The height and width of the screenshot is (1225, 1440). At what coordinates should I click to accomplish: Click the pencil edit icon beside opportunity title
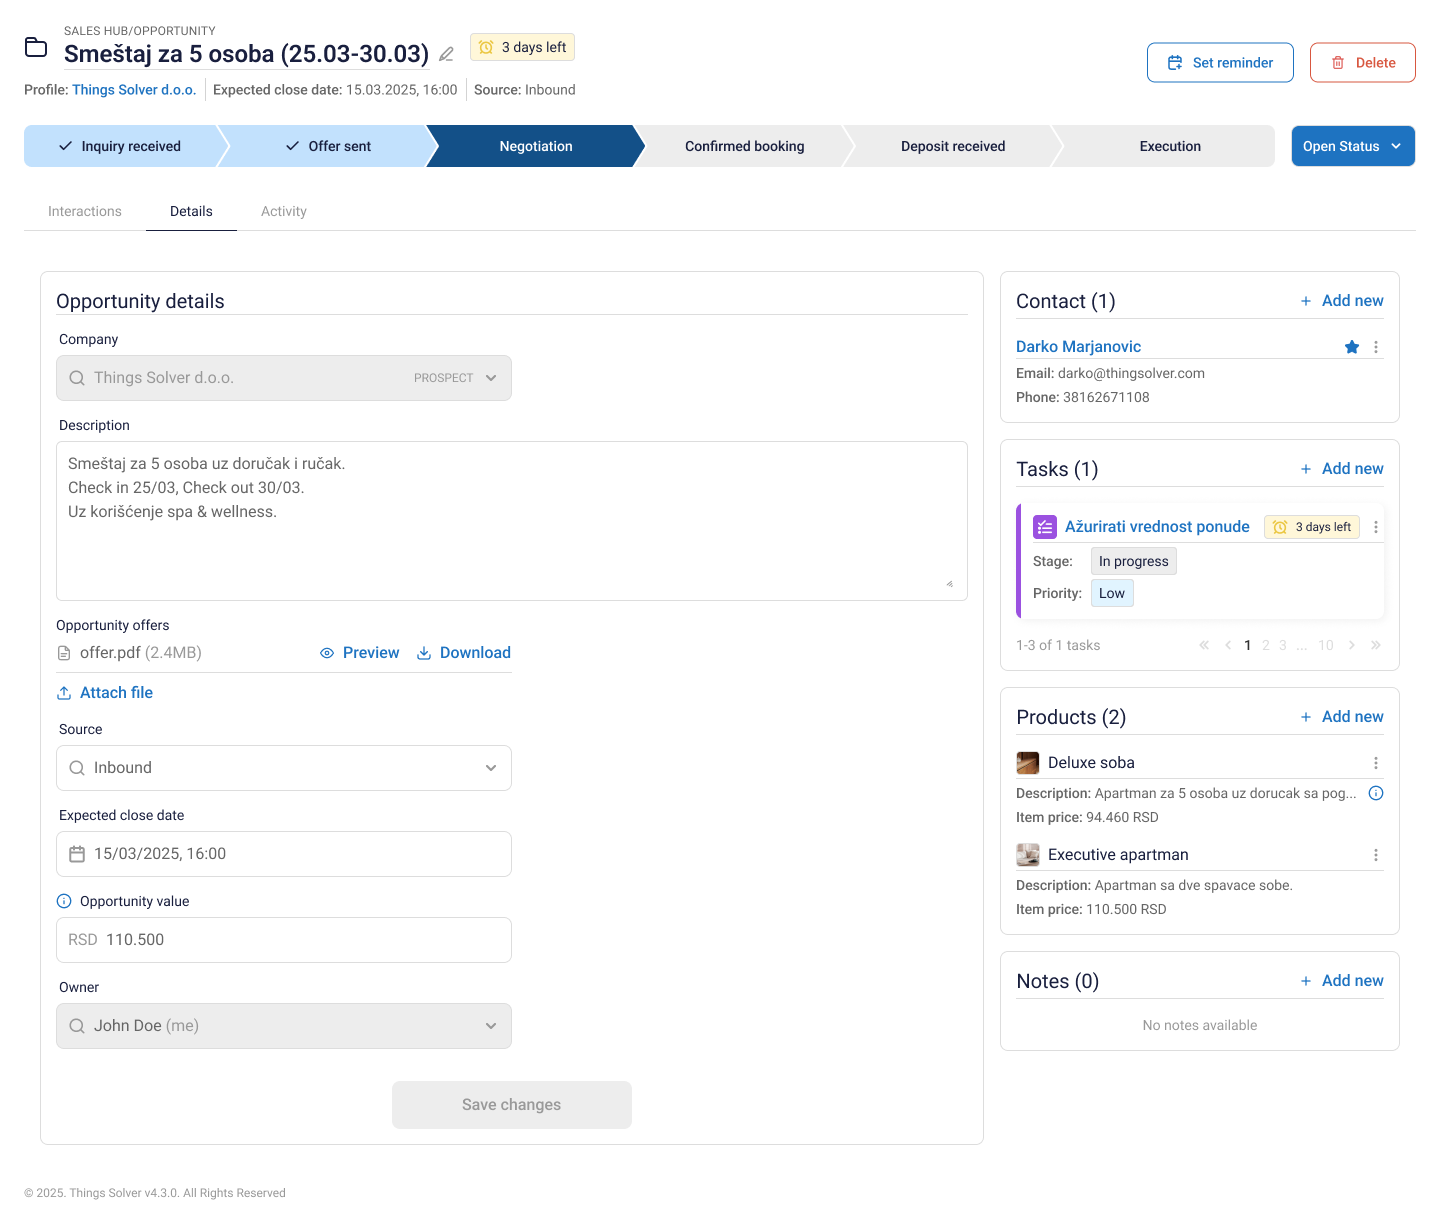click(446, 54)
